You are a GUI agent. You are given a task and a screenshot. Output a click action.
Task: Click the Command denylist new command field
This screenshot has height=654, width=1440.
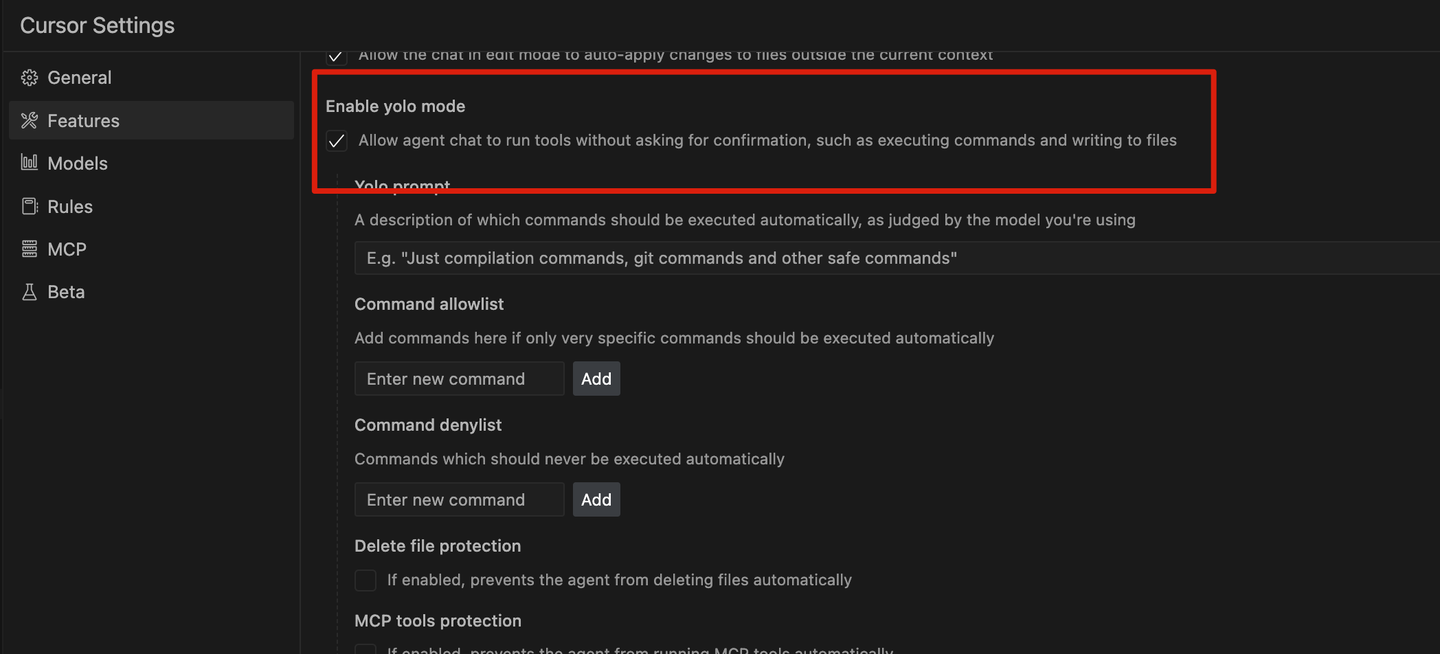pyautogui.click(x=459, y=500)
